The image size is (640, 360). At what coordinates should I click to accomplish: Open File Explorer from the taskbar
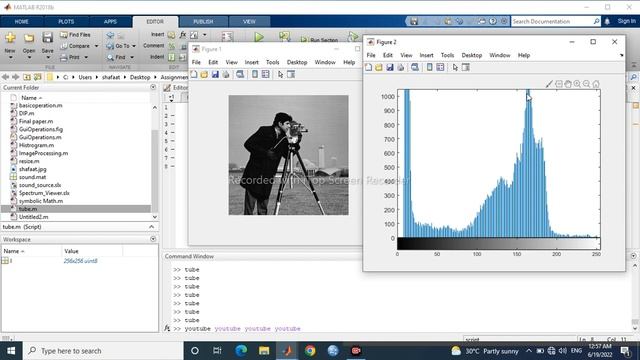pyautogui.click(x=264, y=351)
